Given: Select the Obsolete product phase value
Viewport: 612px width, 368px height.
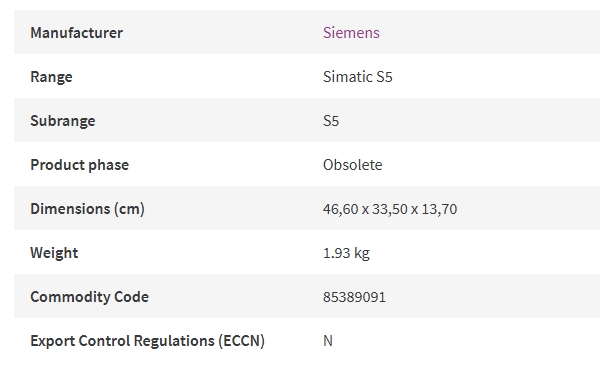Looking at the screenshot, I should 352,165.
